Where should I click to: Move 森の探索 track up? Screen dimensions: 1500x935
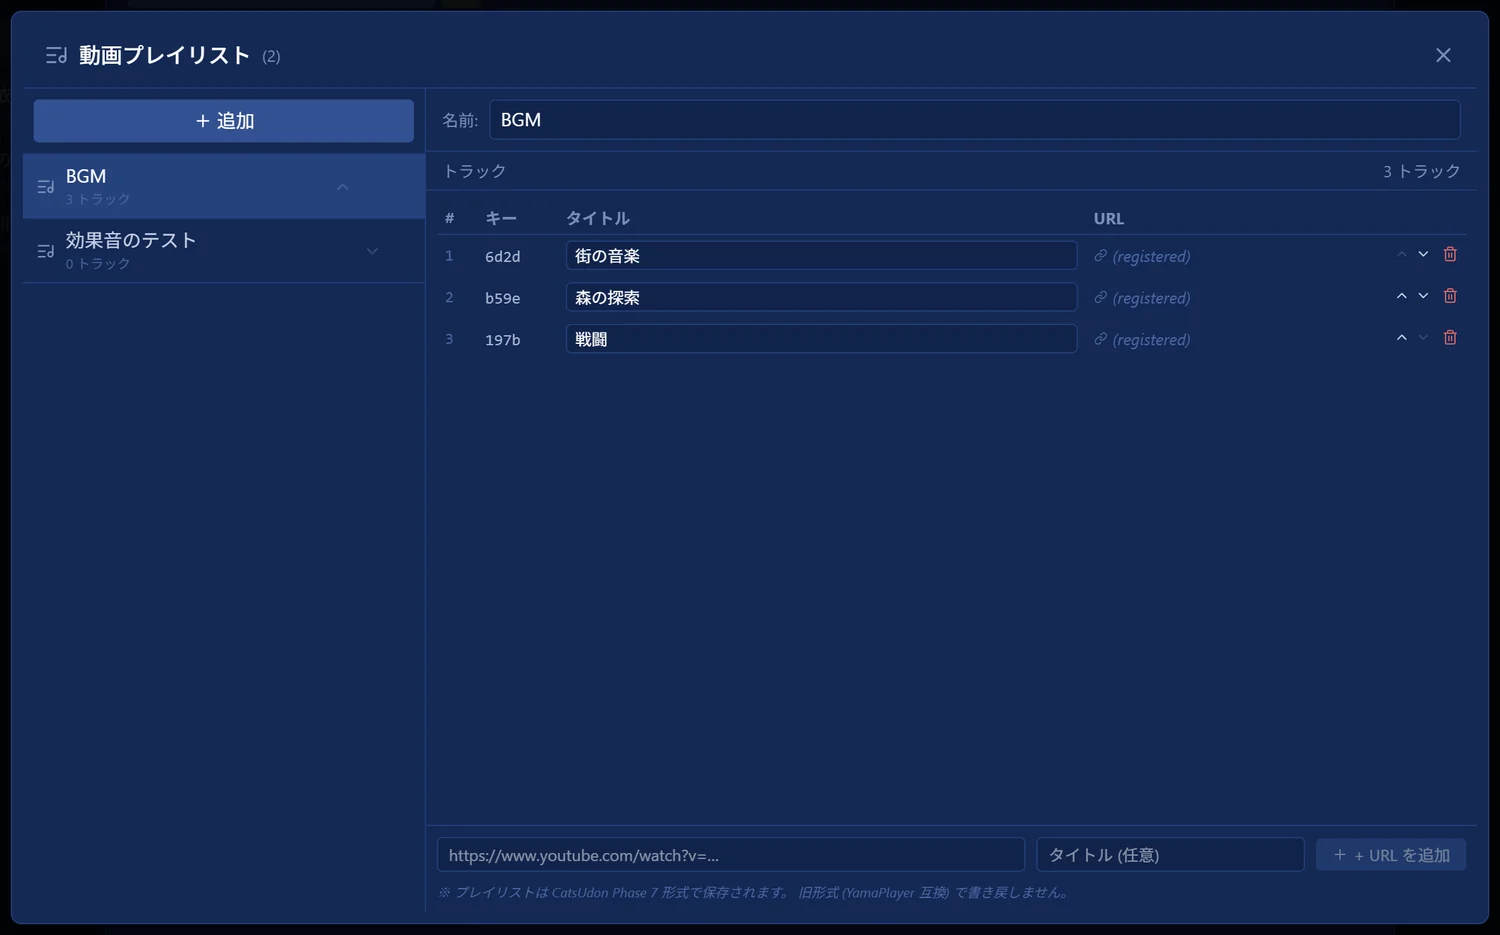pyautogui.click(x=1401, y=297)
